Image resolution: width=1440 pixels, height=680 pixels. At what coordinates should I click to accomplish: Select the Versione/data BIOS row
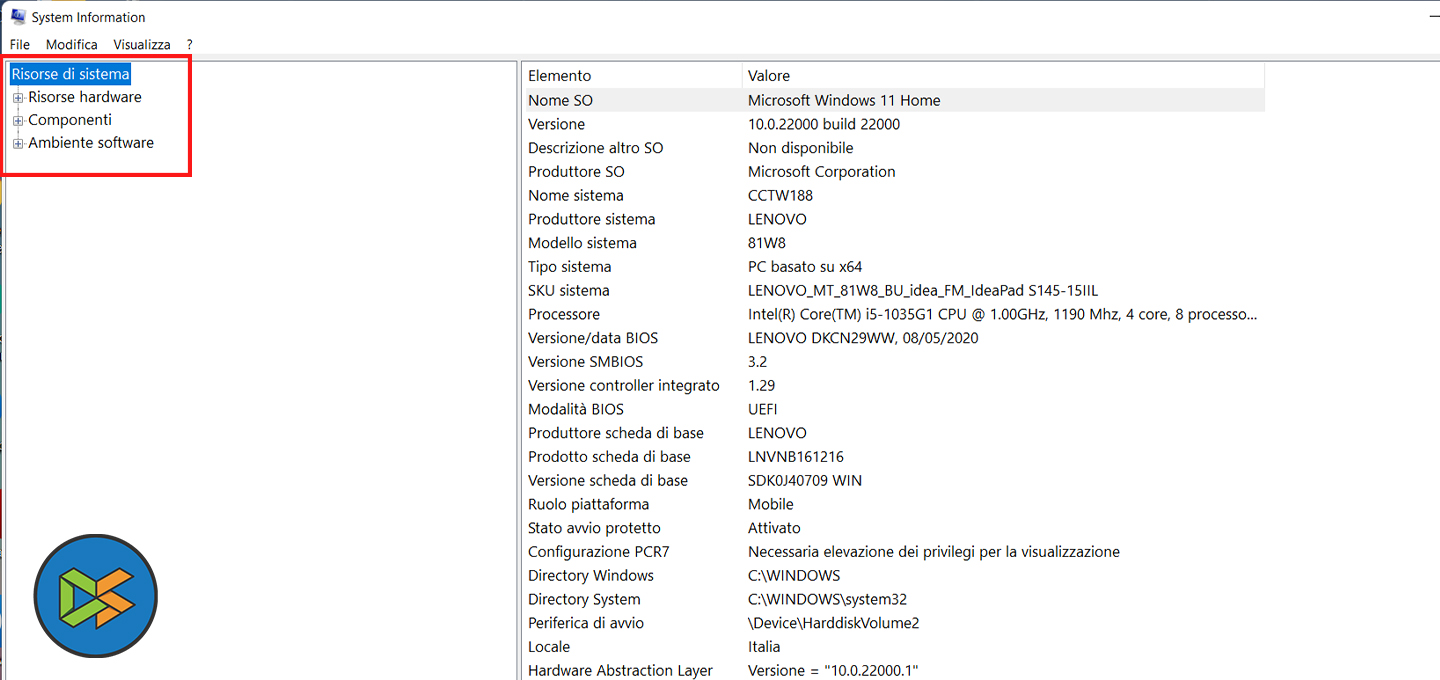[x=894, y=338]
